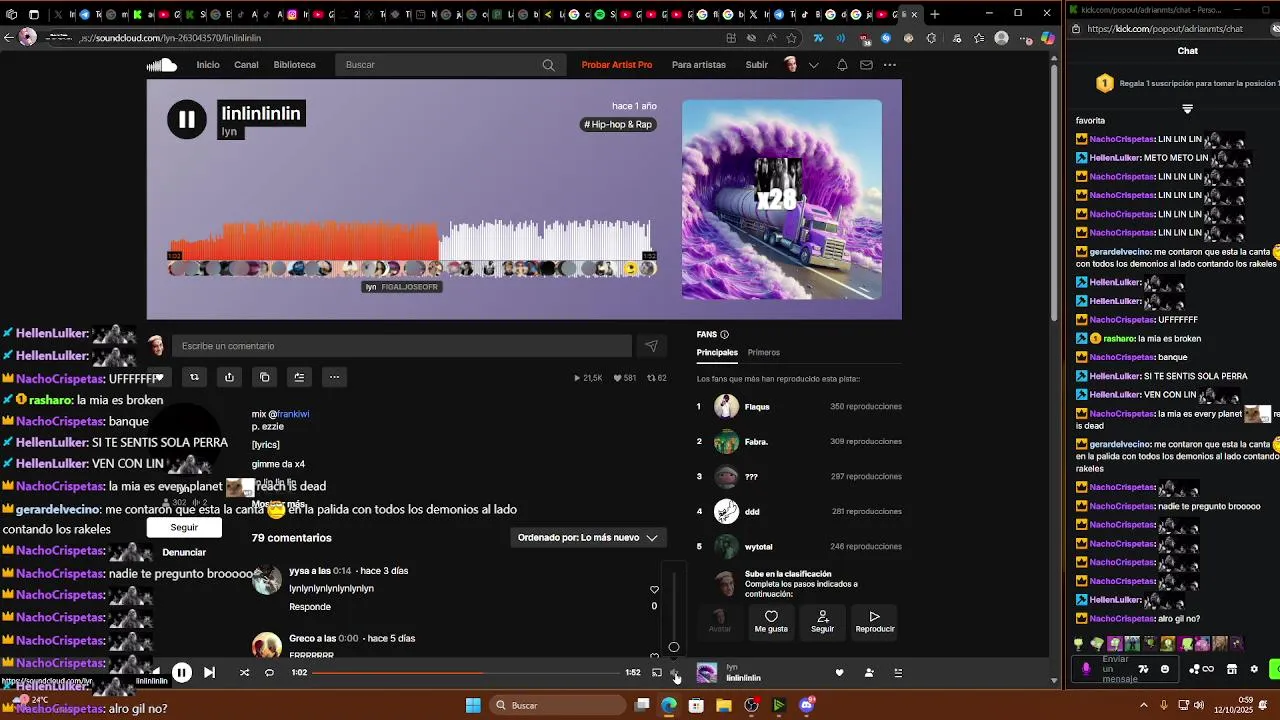This screenshot has width=1280, height=720.
Task: Click the cast icon in the player bar
Action: (657, 673)
